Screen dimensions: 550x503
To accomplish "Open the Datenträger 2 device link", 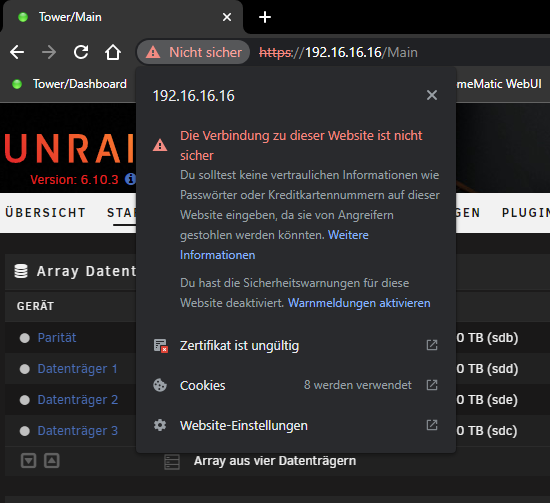I will click(x=78, y=400).
